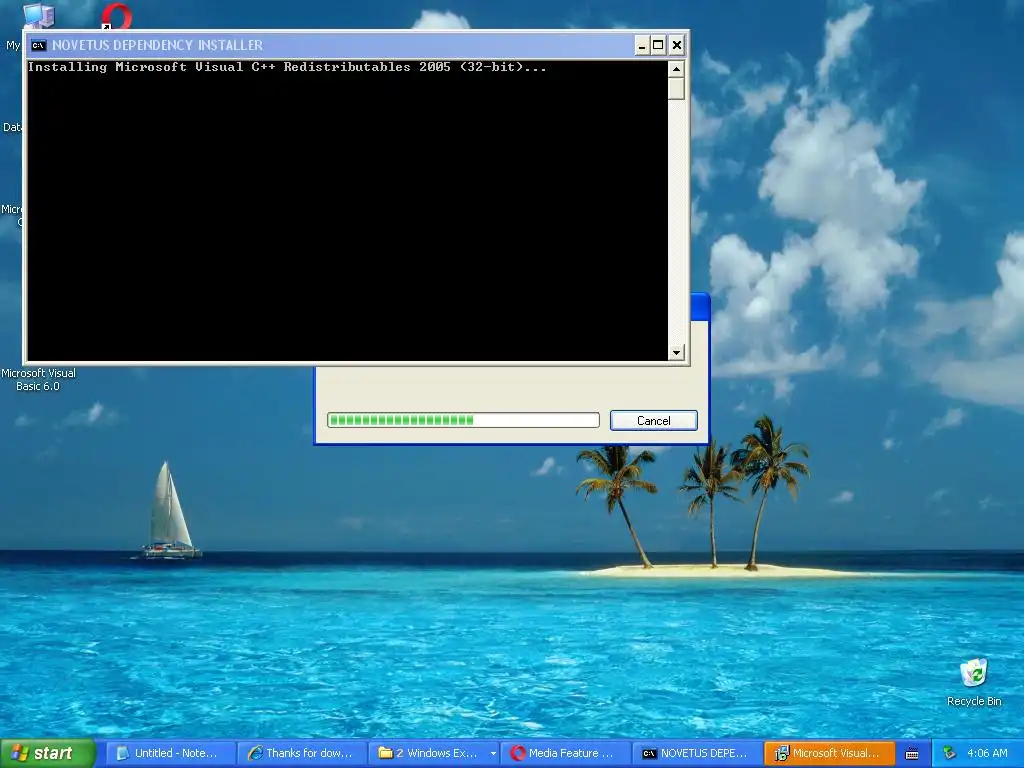Click the console icon on NOVETUS taskbar button
Image resolution: width=1024 pixels, height=768 pixels.
pyautogui.click(x=649, y=754)
